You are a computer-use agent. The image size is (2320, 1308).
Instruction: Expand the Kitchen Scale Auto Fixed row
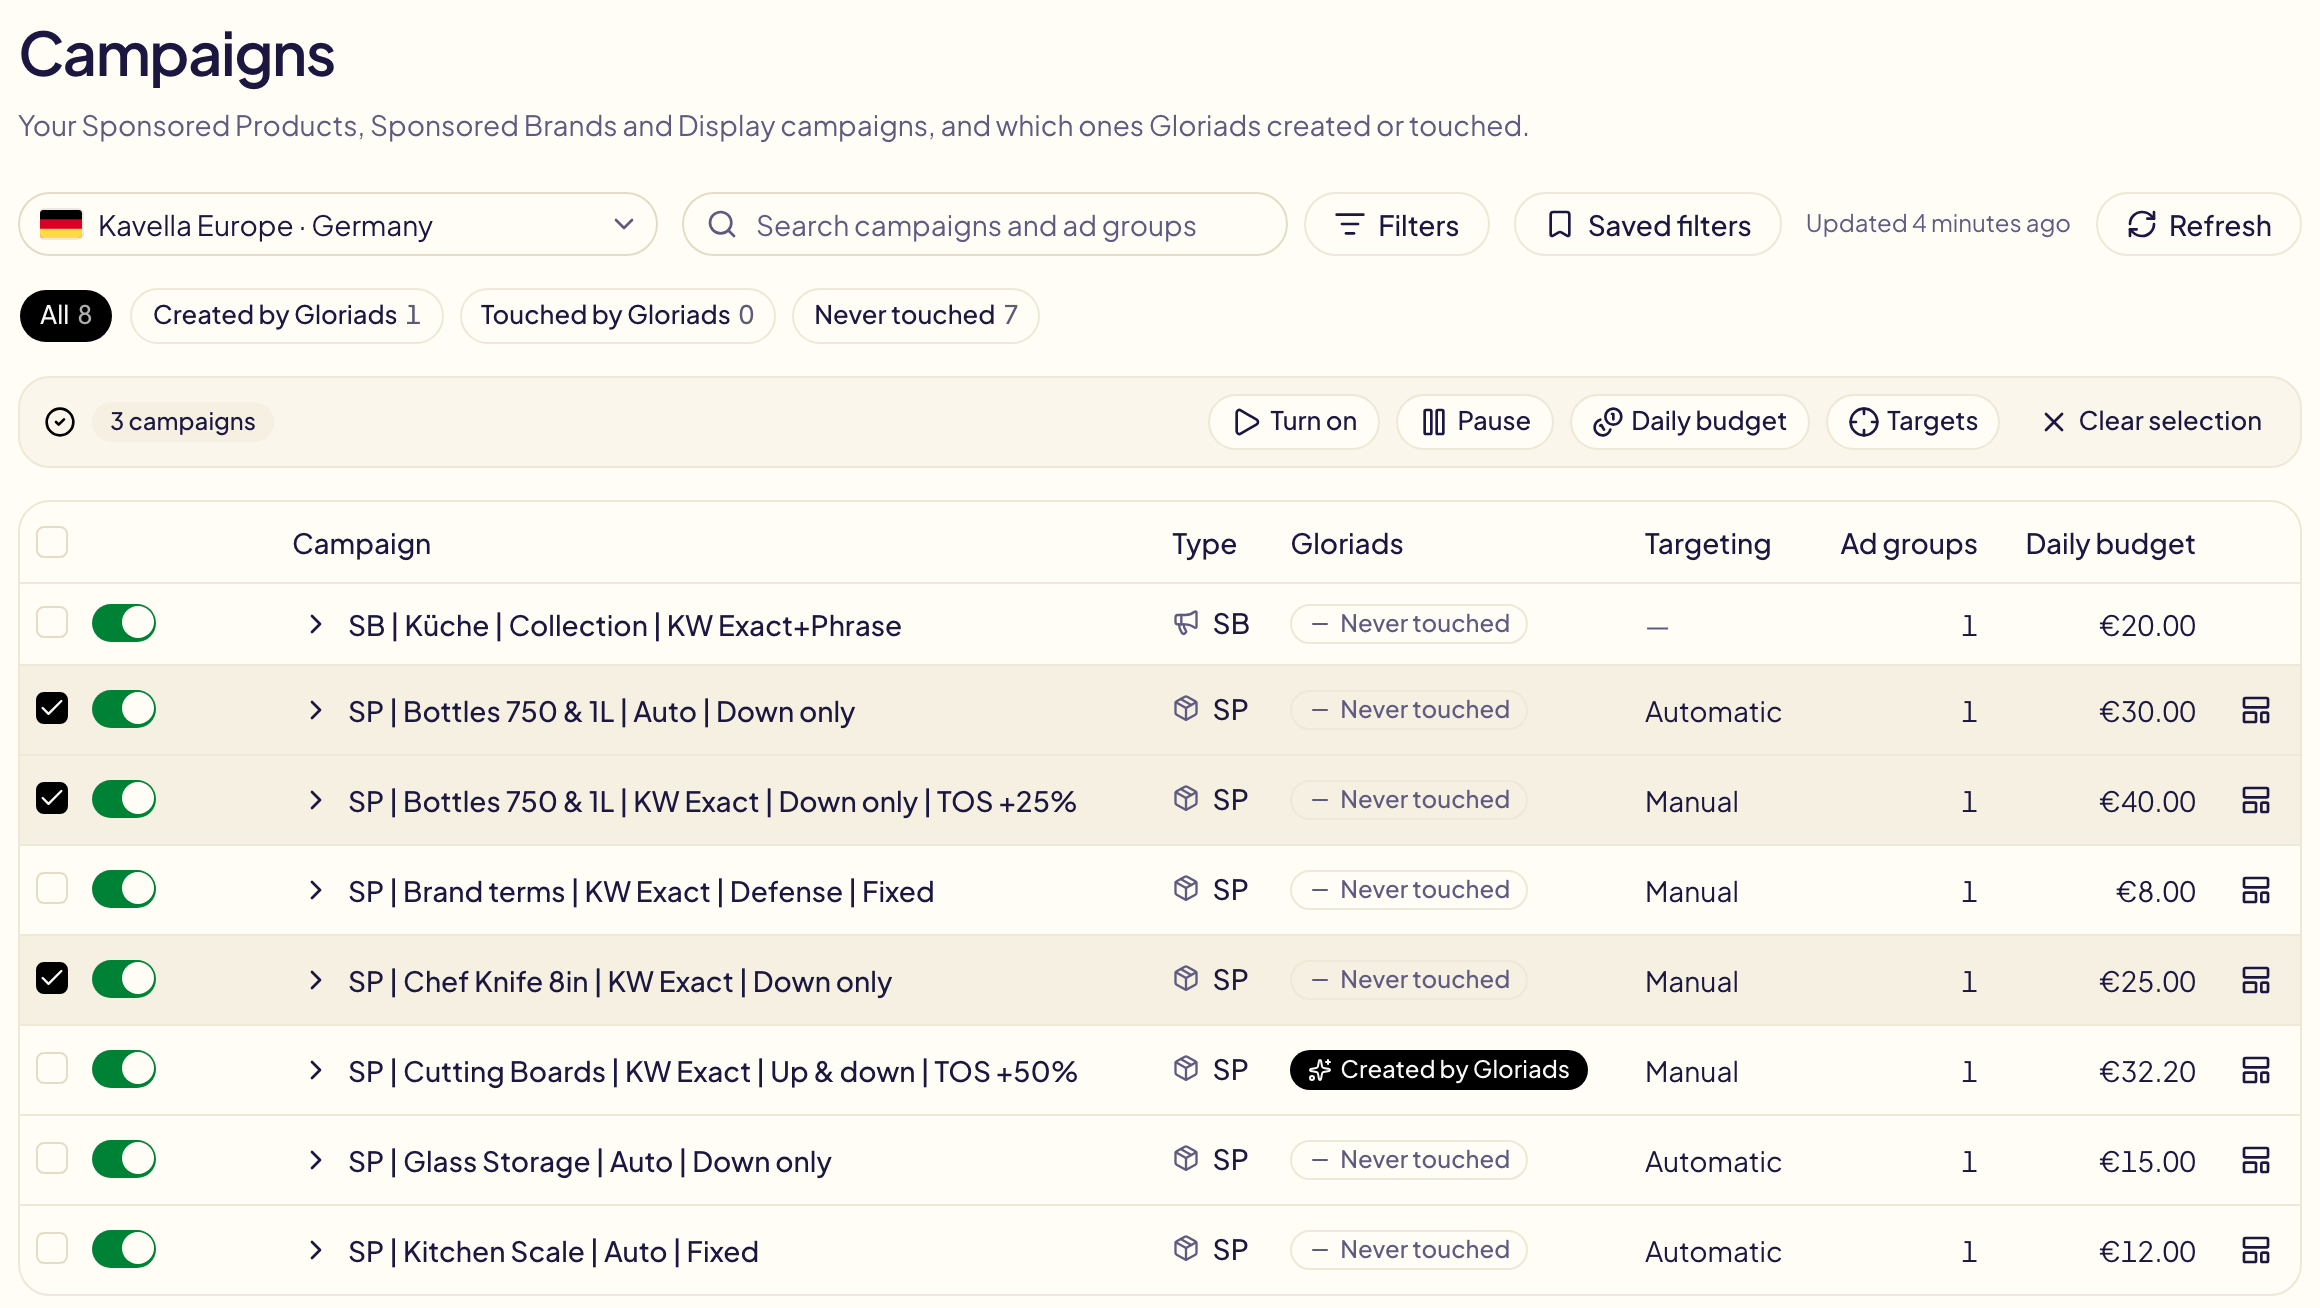[316, 1250]
